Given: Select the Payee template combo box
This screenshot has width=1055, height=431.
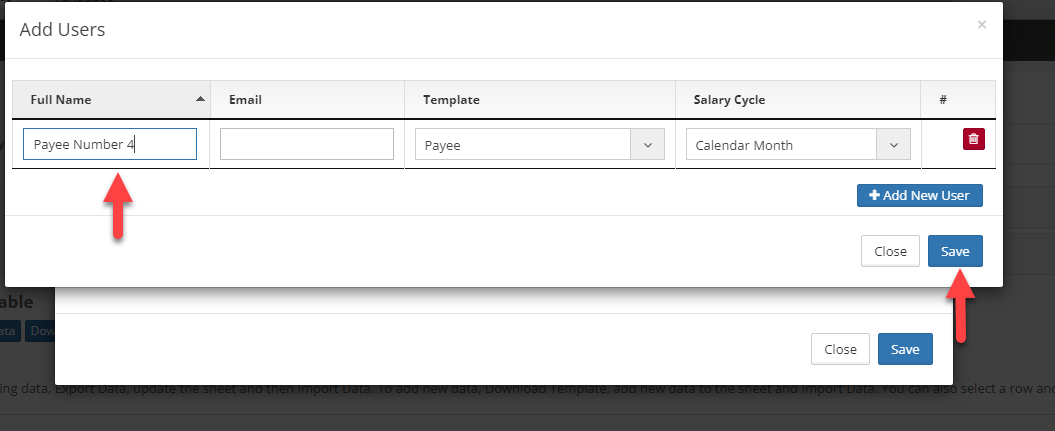Looking at the screenshot, I should click(523, 145).
